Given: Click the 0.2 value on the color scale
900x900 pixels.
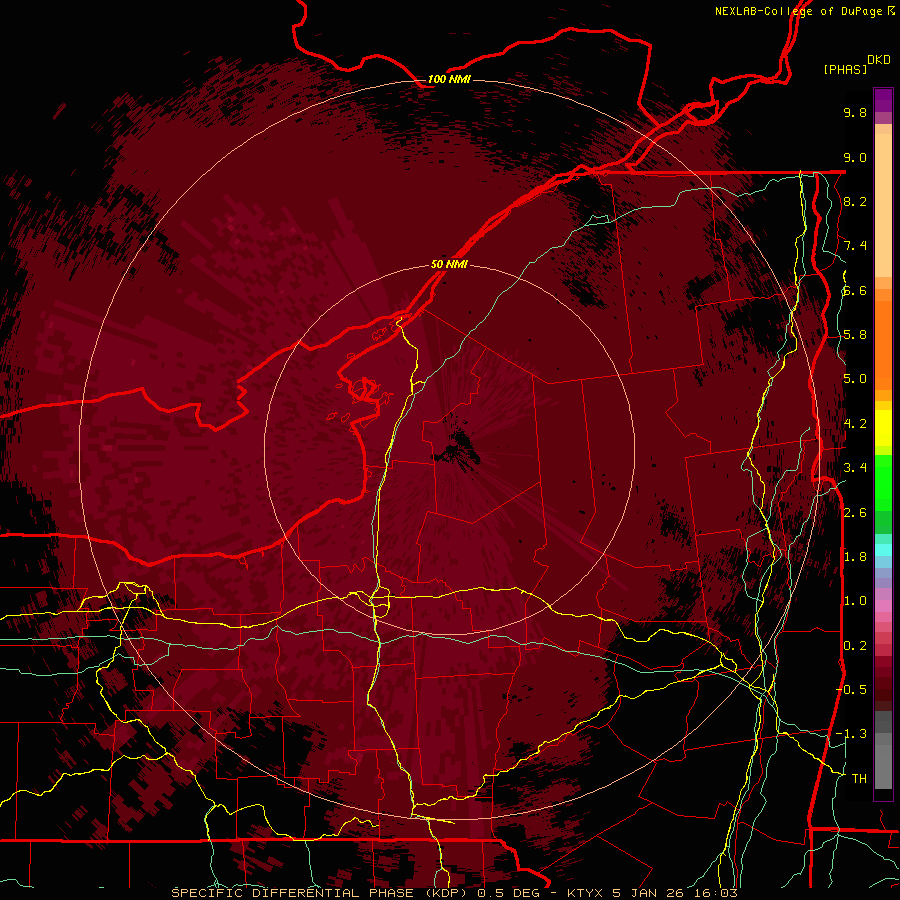Looking at the screenshot, I should click(x=855, y=645).
